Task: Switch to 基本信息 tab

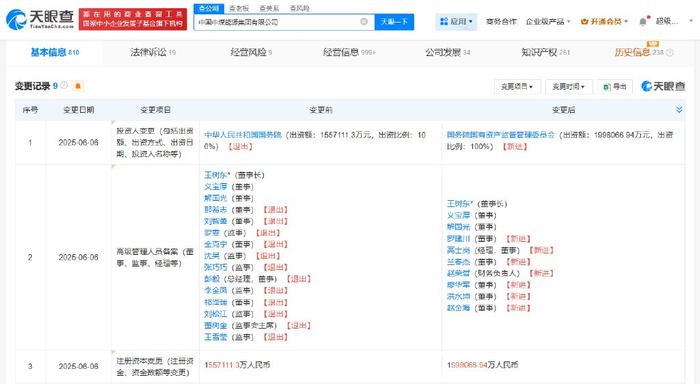Action: pyautogui.click(x=54, y=52)
